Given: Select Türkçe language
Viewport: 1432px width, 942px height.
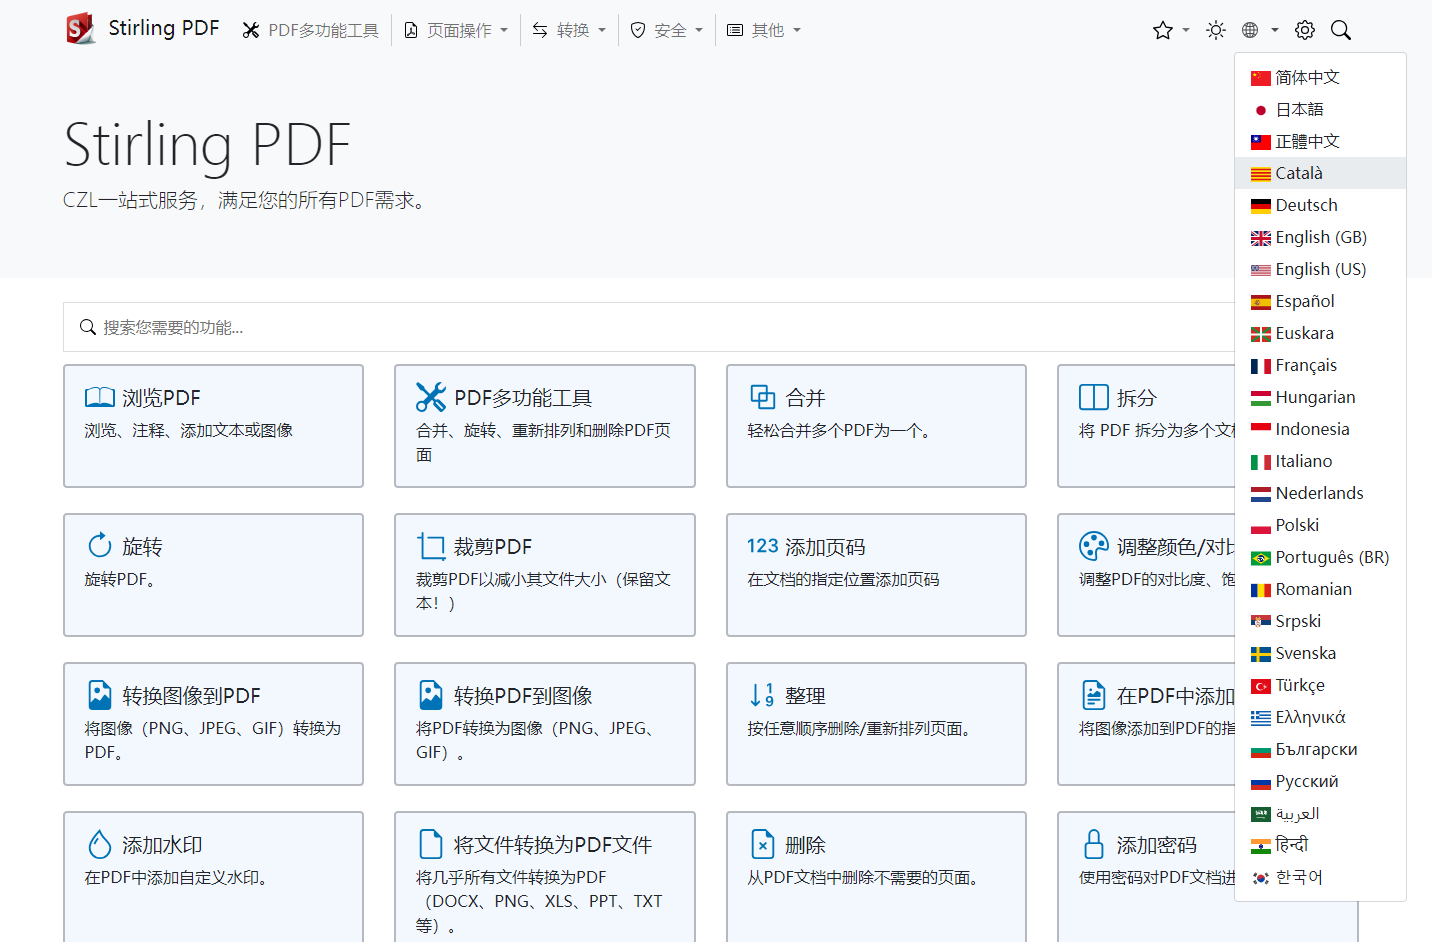Looking at the screenshot, I should pos(1320,685).
